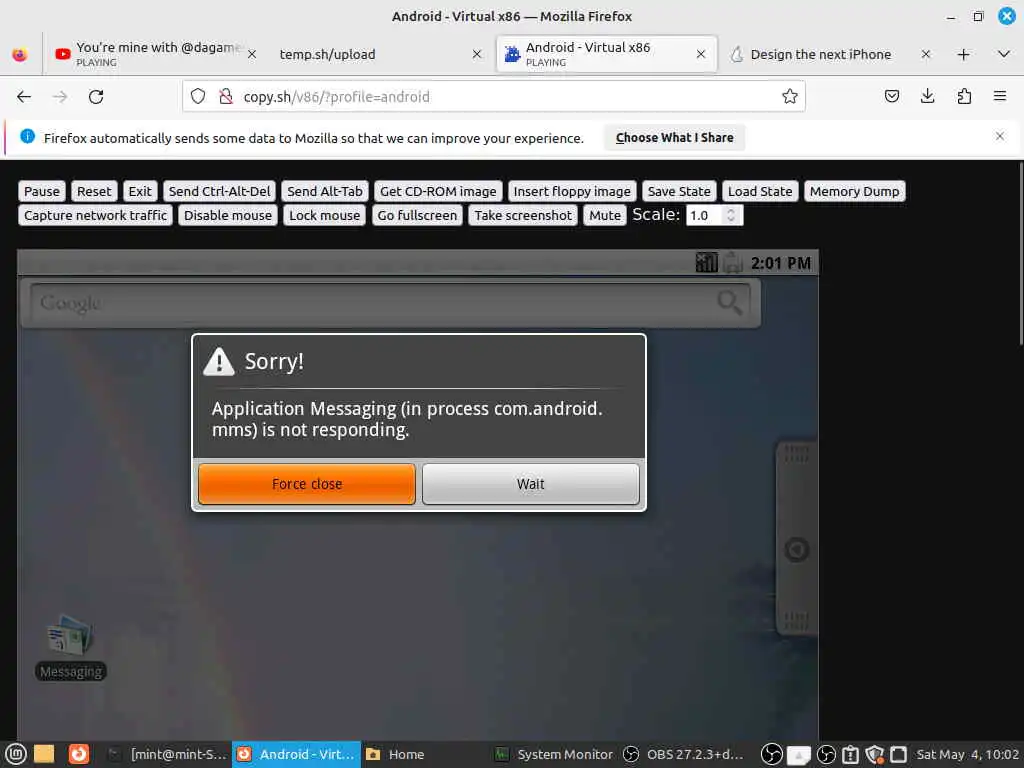The image size is (1024, 768).
Task: Launch Firefox from taskbar launcher
Action: (x=78, y=754)
